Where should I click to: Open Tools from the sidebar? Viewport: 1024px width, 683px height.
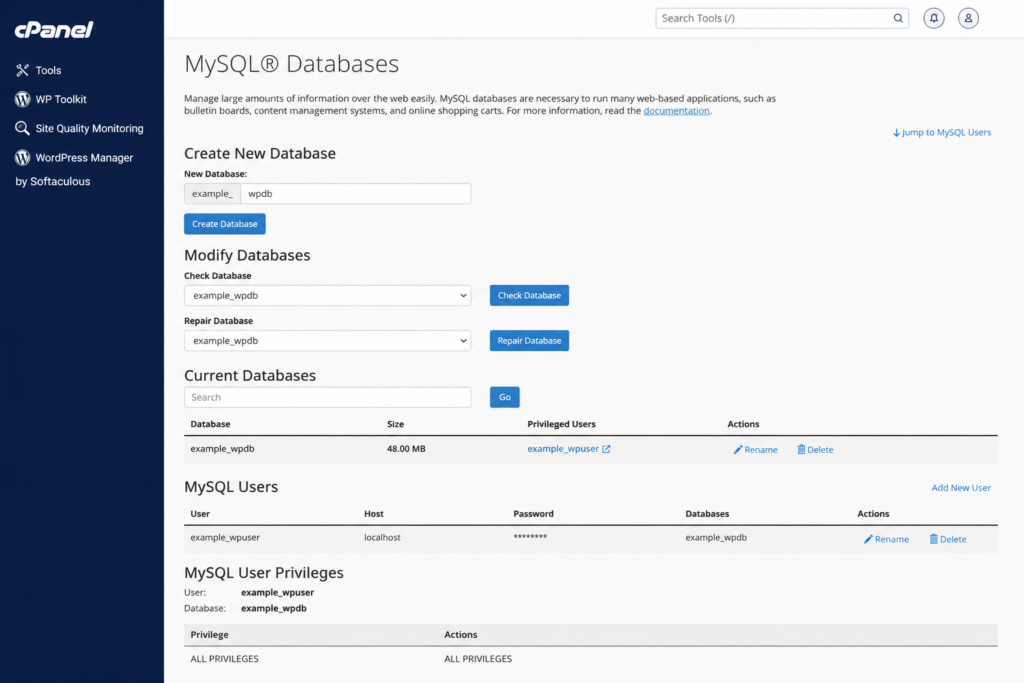click(x=48, y=71)
